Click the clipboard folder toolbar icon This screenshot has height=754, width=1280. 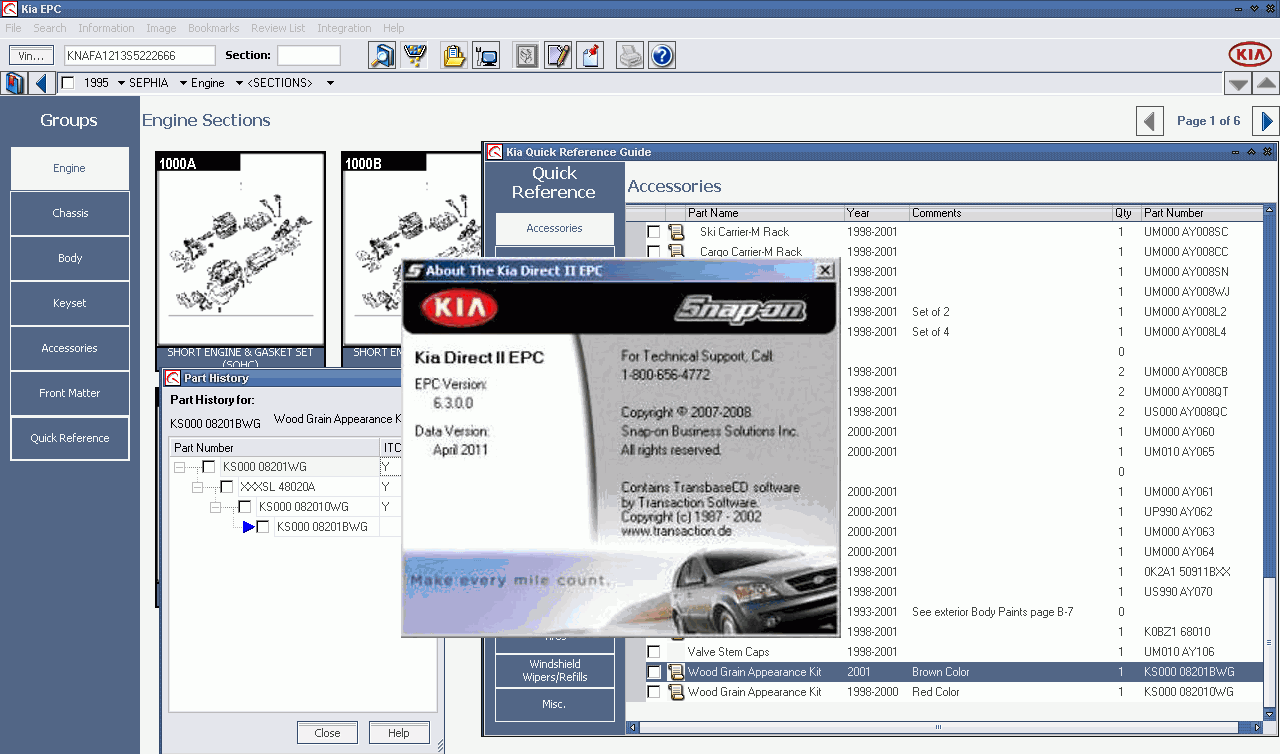pyautogui.click(x=454, y=55)
